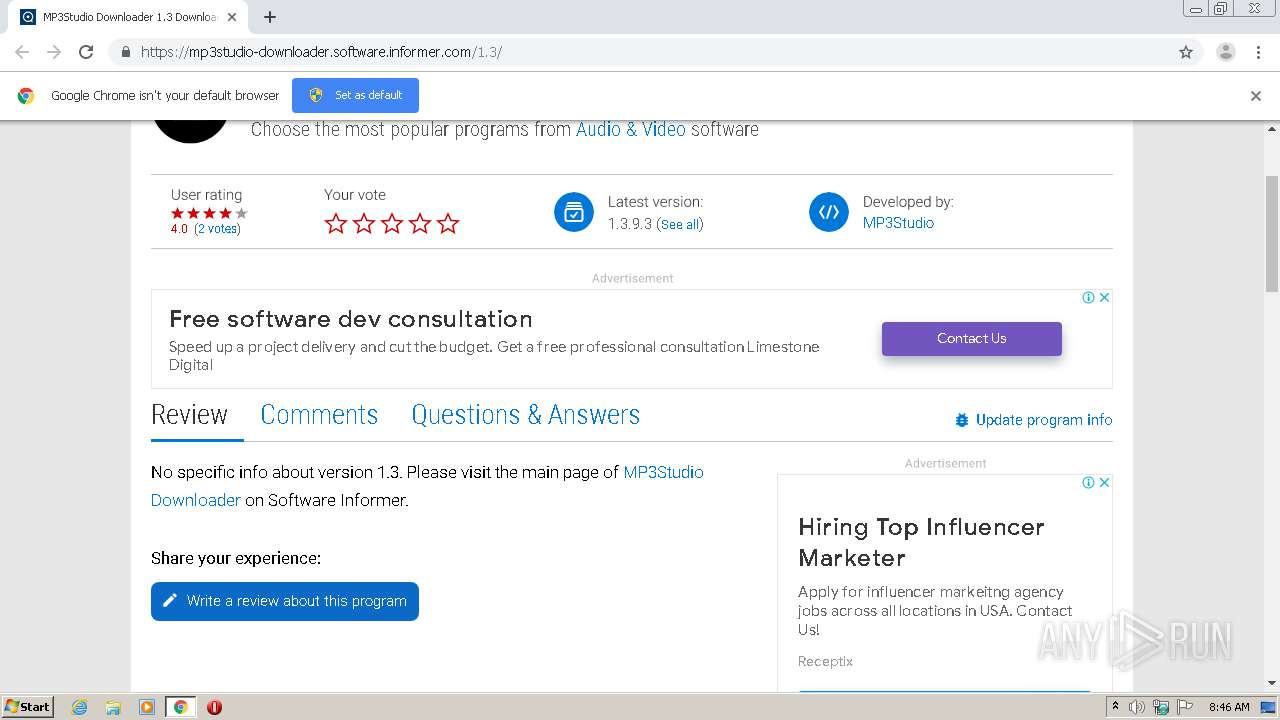Rate with the first vote star
Image resolution: width=1280 pixels, height=720 pixels.
[336, 224]
